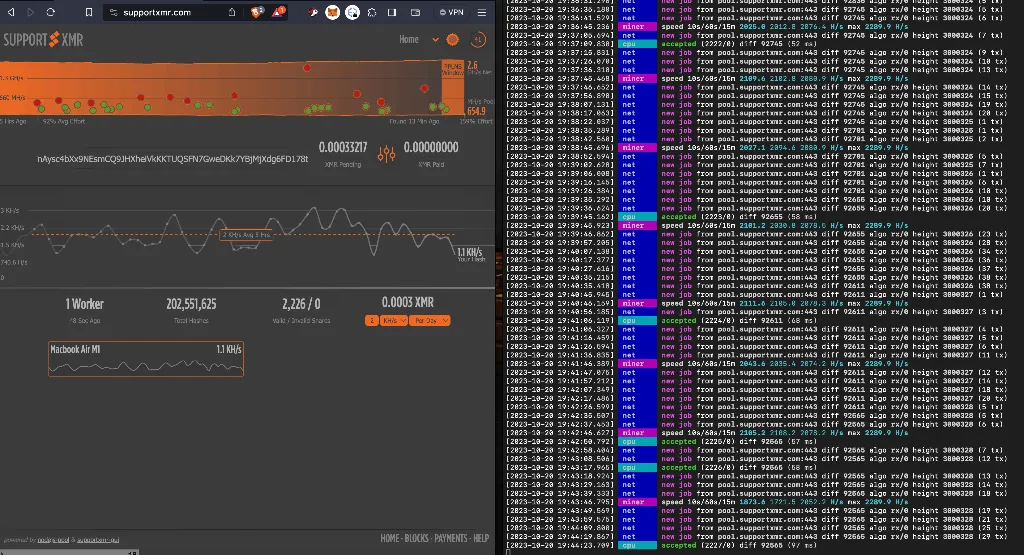Click the 1 Worker stat

coord(84,304)
